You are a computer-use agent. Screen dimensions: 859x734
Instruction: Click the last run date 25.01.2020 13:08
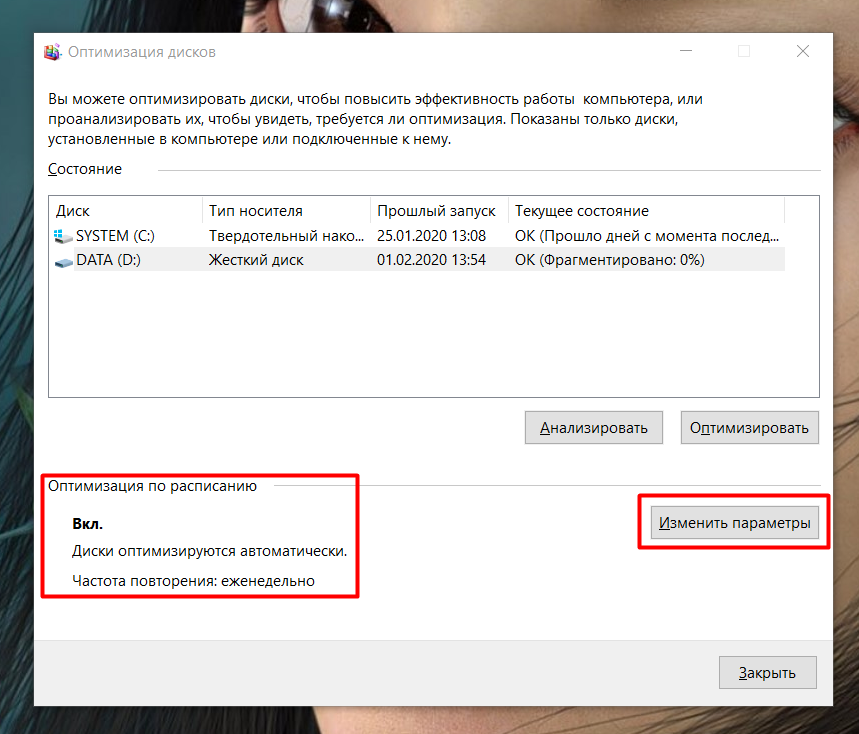431,237
